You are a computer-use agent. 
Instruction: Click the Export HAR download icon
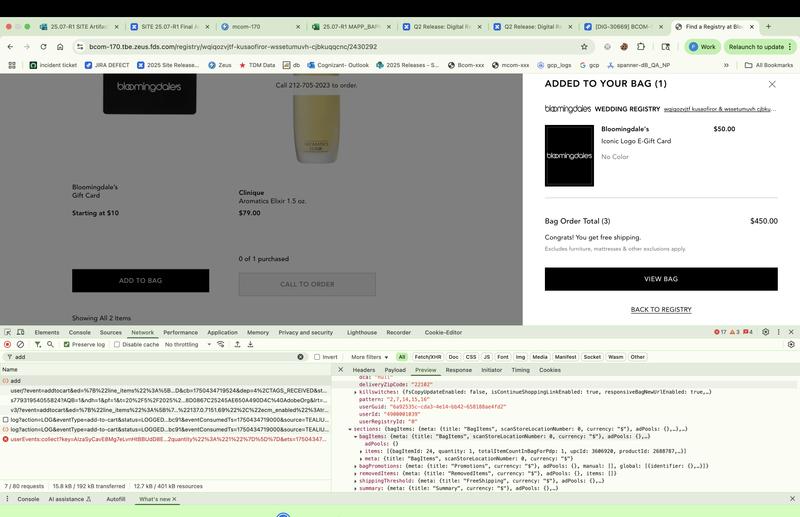point(251,344)
